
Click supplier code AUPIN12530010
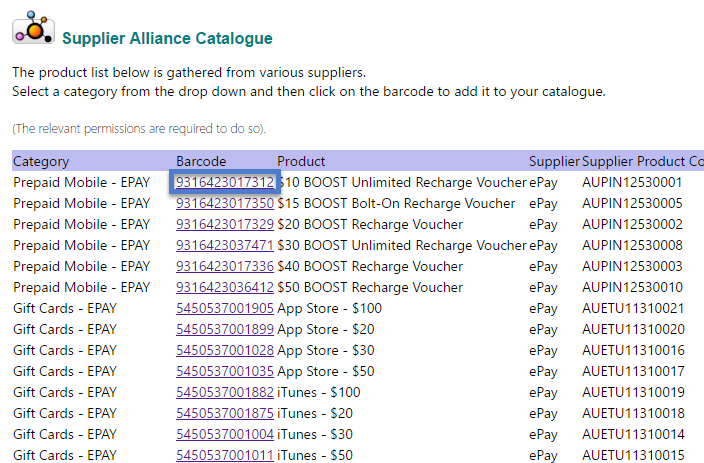pos(632,287)
